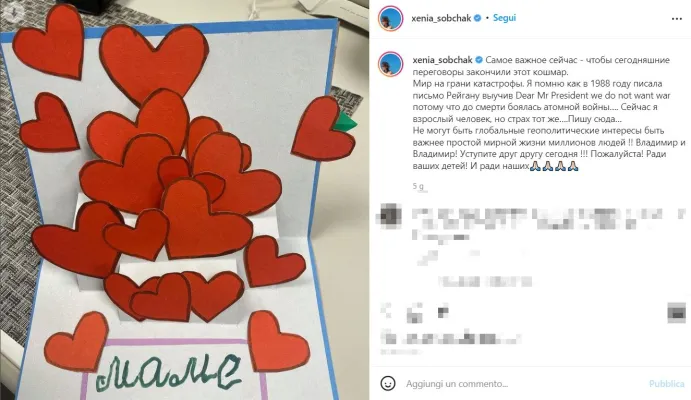Image resolution: width=691 pixels, height=400 pixels.
Task: Click the heart card photo
Action: click(x=185, y=200)
